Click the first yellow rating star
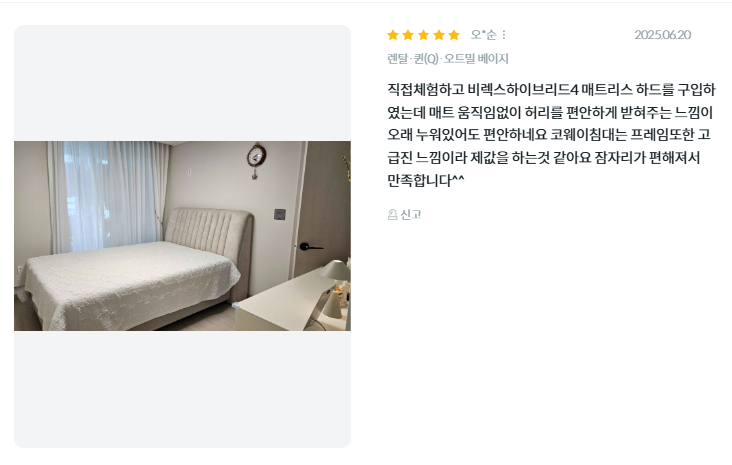732x465 pixels. pyautogui.click(x=393, y=35)
